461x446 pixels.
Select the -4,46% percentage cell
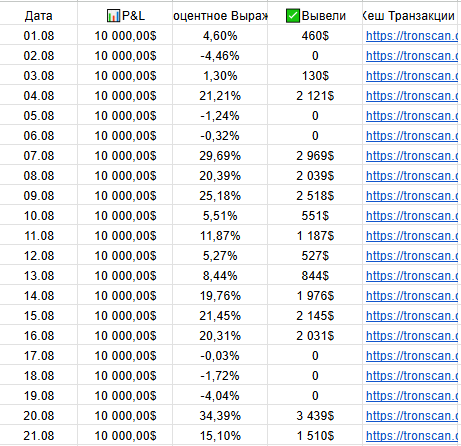220,56
